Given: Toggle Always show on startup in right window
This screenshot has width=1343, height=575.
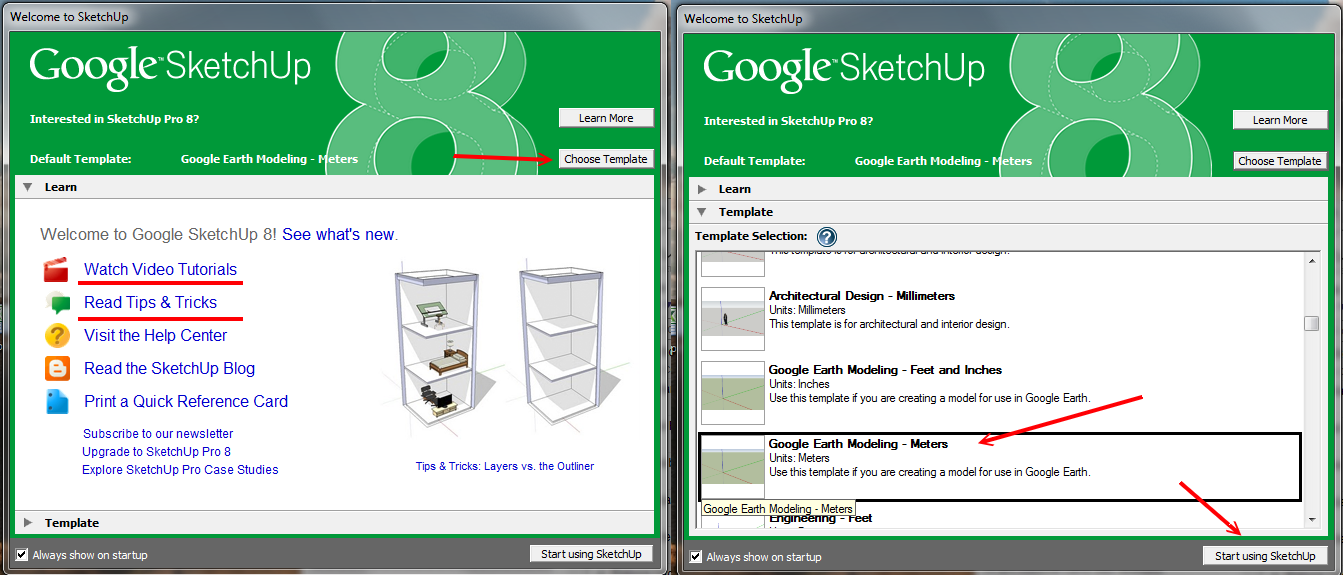Looking at the screenshot, I should [696, 556].
